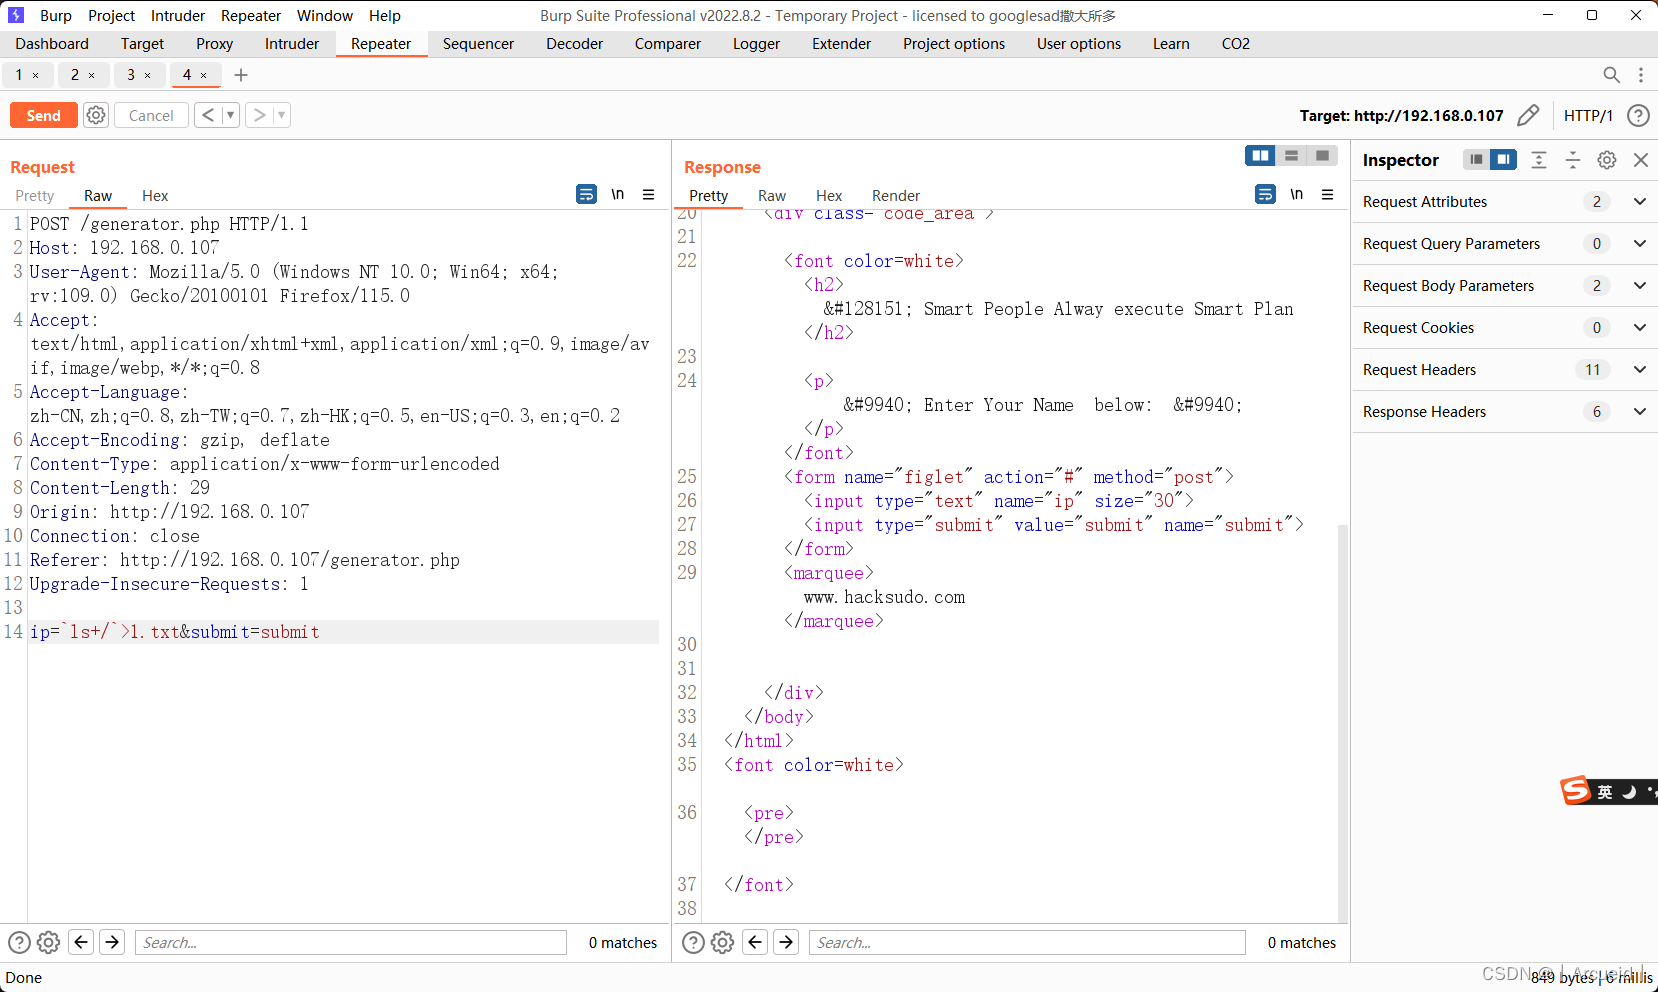Click the Repeater tab search magnifier
This screenshot has width=1658, height=992.
1611,75
